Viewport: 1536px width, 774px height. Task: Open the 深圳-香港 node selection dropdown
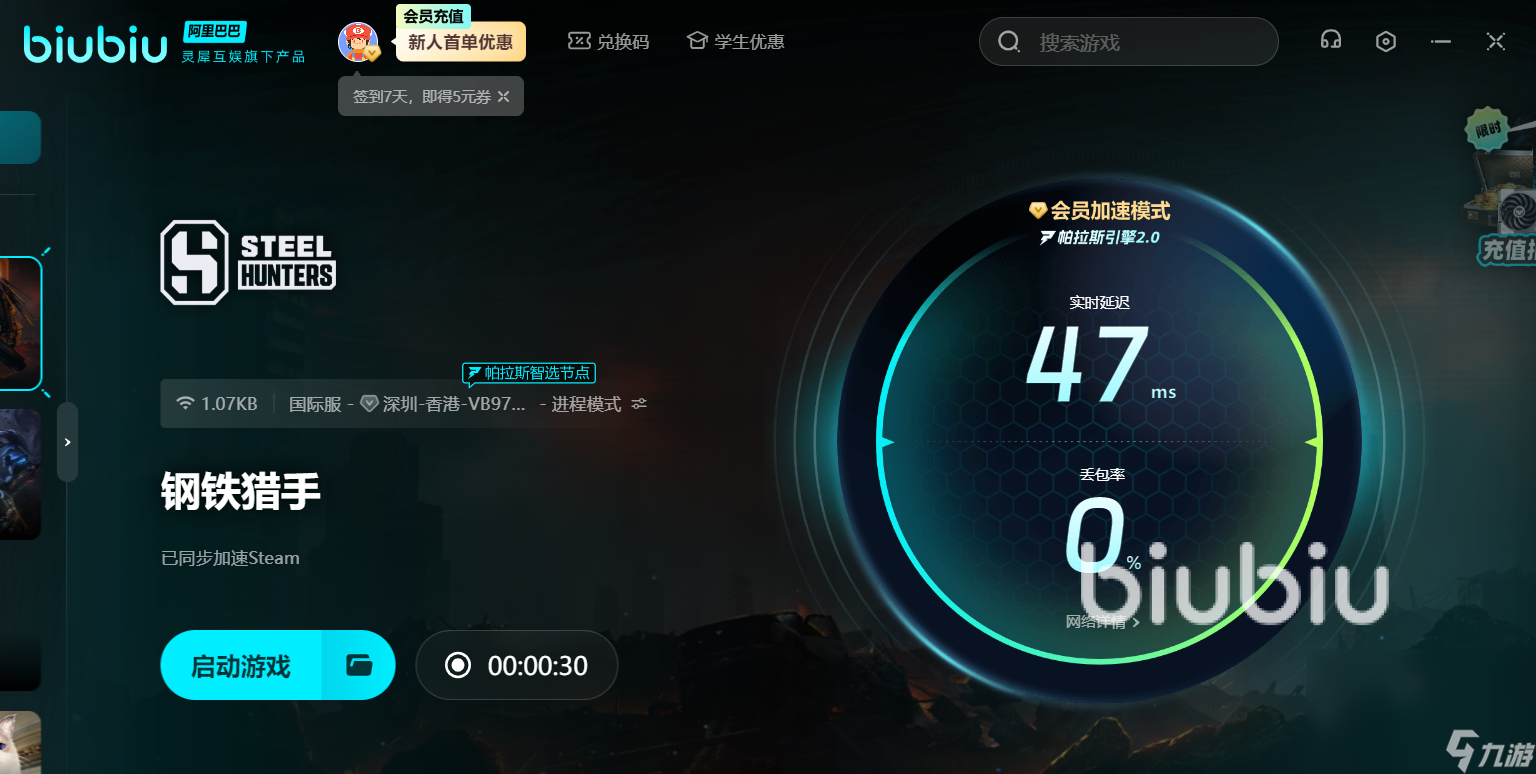click(x=443, y=404)
